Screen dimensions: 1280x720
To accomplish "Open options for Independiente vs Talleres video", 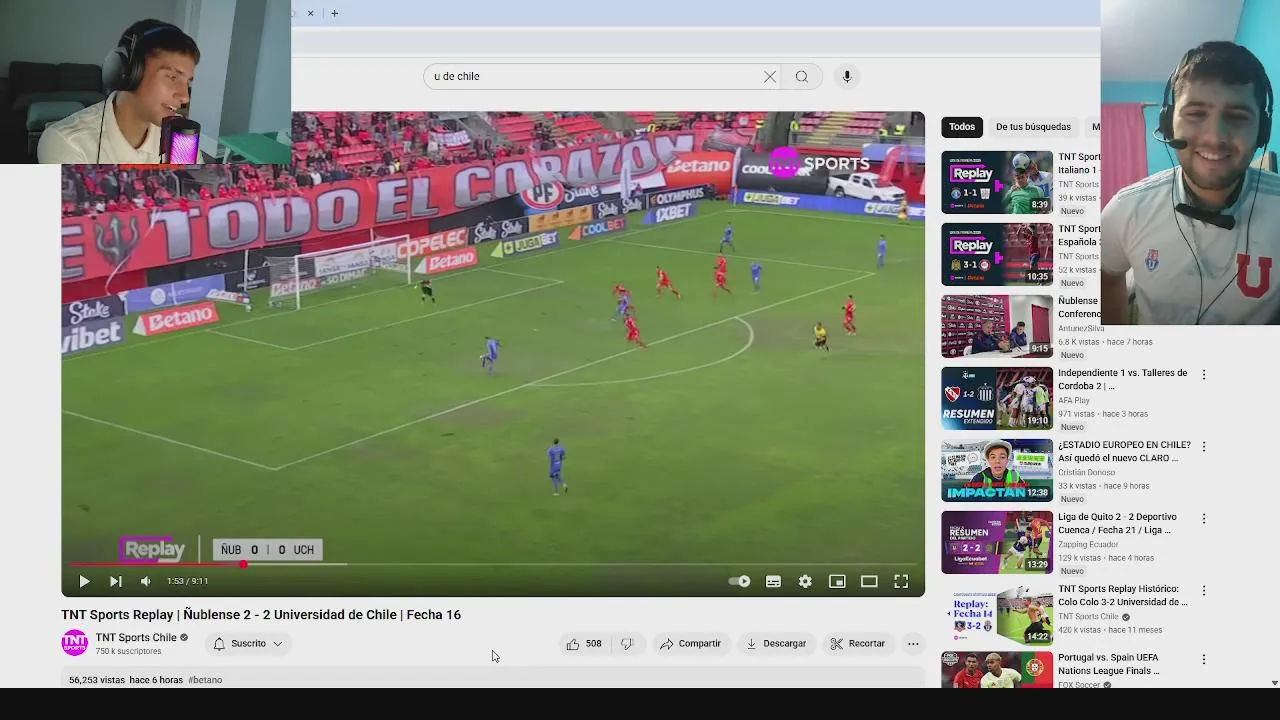I will [1204, 374].
